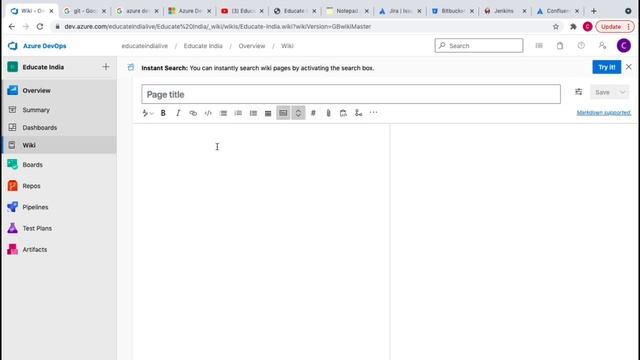This screenshot has width=640, height=360.
Task: Bookmark this page with the star icon
Action: (556, 27)
